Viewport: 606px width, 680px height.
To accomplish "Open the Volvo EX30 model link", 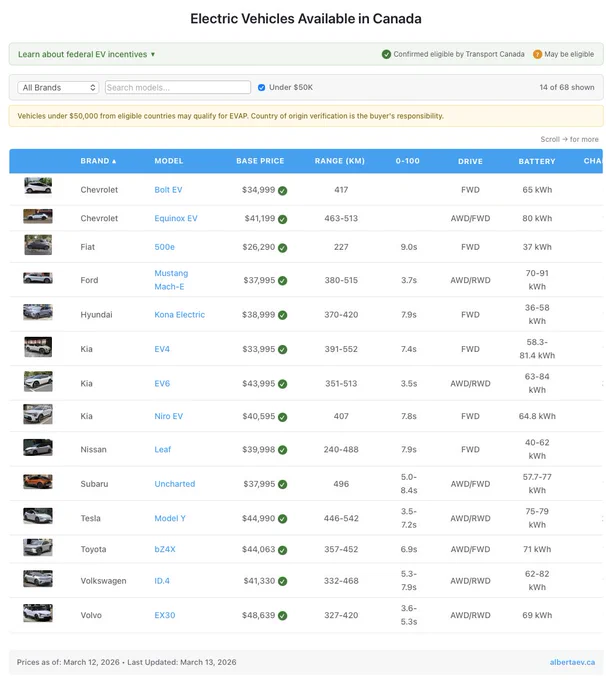I will point(165,615).
